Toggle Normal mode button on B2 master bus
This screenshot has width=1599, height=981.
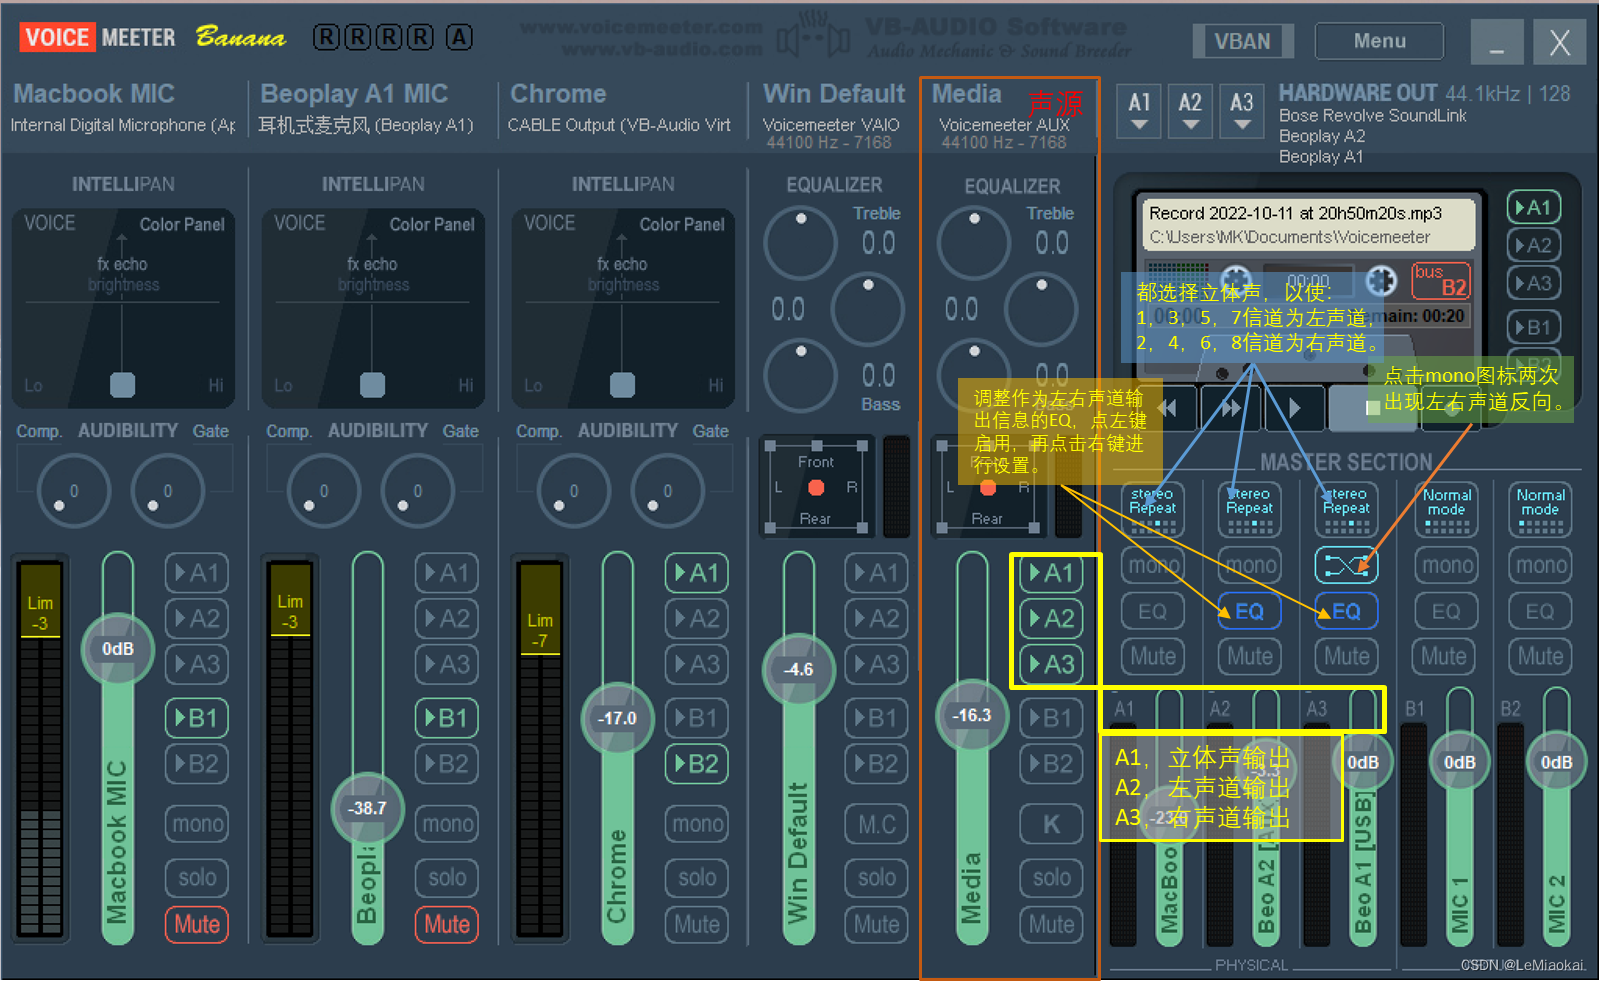point(1540,510)
